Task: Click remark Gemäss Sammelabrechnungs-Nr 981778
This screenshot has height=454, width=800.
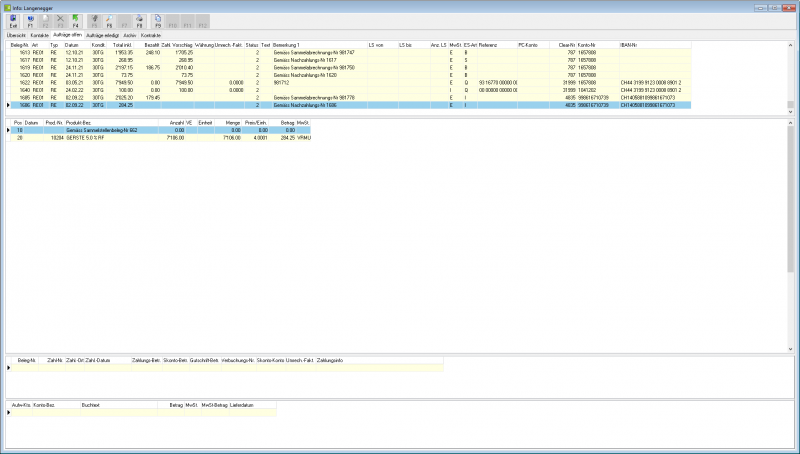Action: (x=314, y=97)
